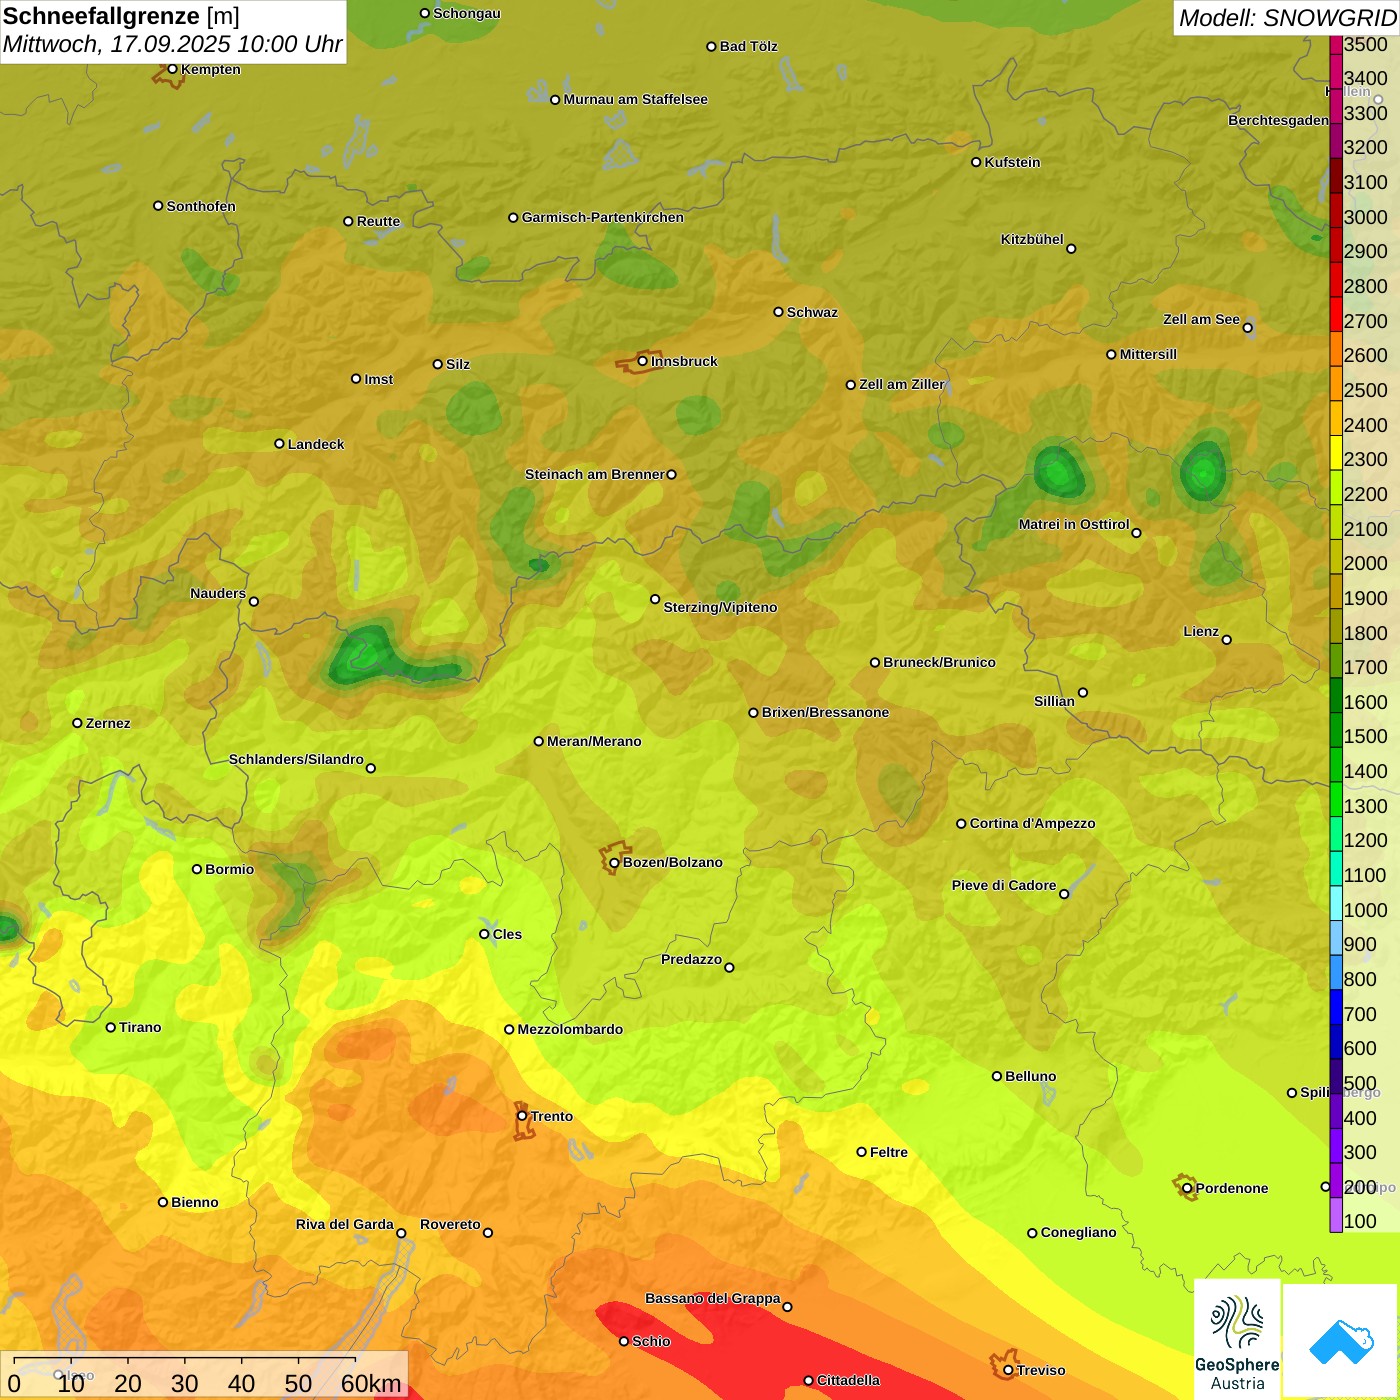Click the '60km' scale bar label

[371, 1383]
